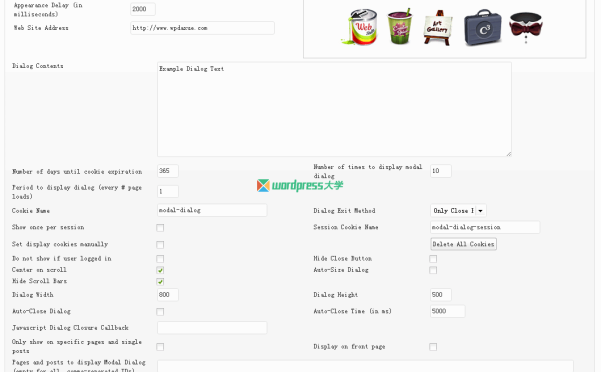Uncheck Hide Scroll Bars option
601x372 pixels.
pos(160,282)
